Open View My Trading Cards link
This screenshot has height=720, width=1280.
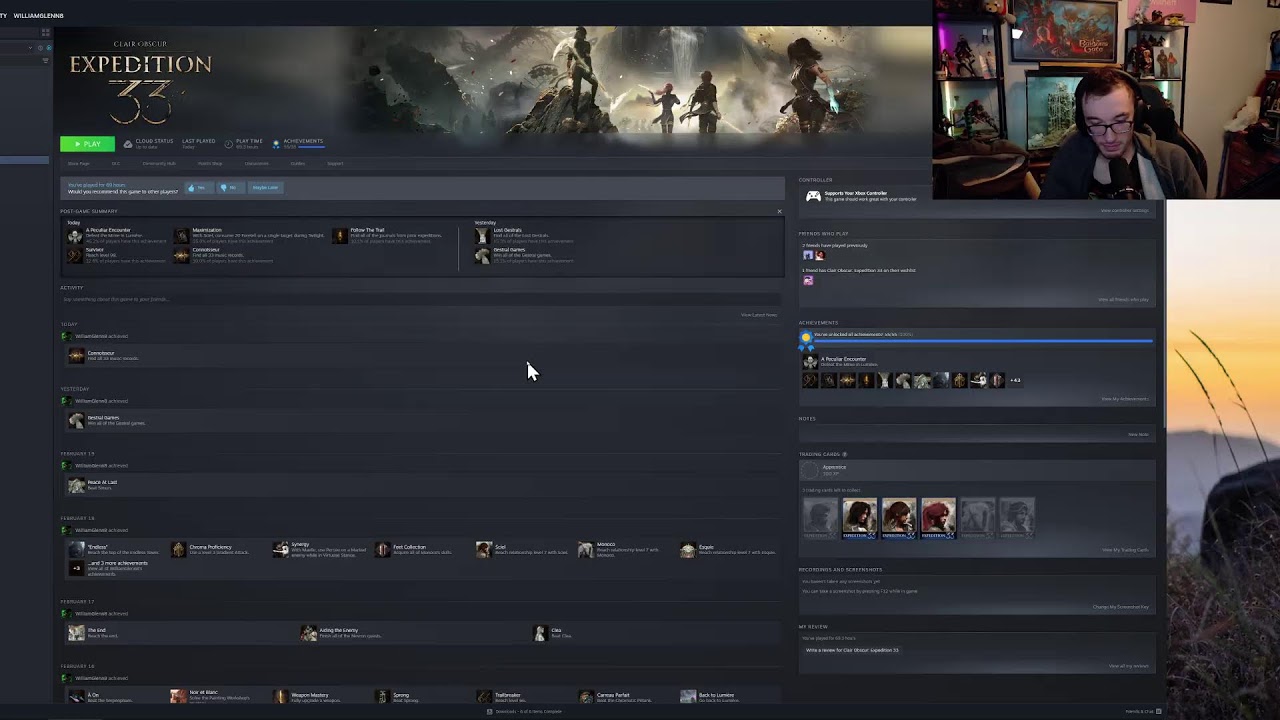[1125, 550]
